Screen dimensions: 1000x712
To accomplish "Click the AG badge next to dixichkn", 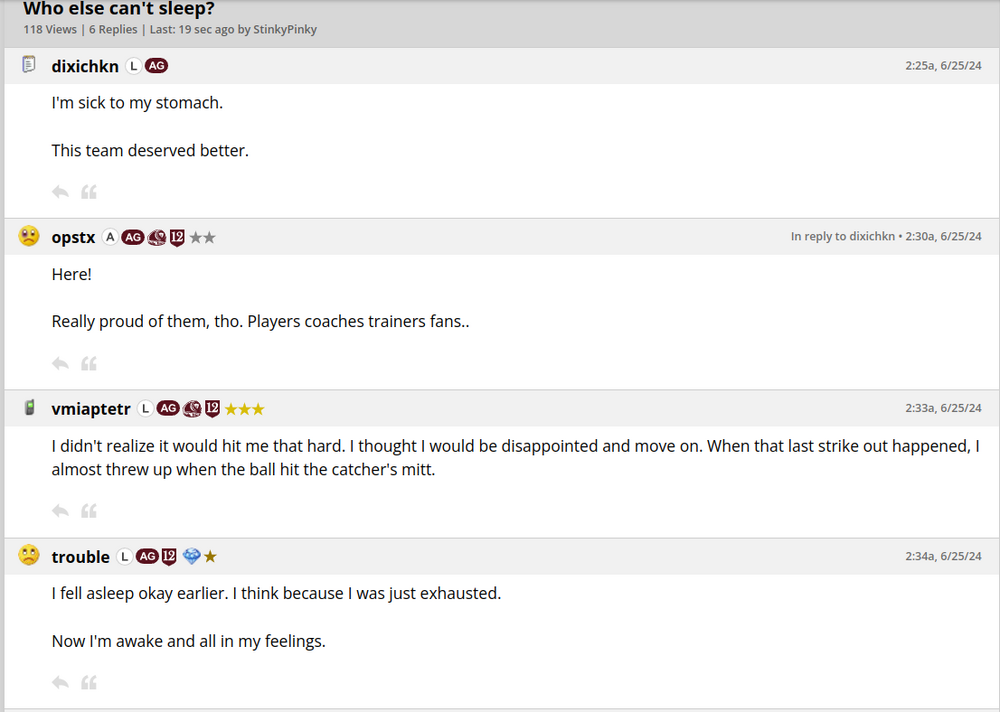I will [x=156, y=66].
